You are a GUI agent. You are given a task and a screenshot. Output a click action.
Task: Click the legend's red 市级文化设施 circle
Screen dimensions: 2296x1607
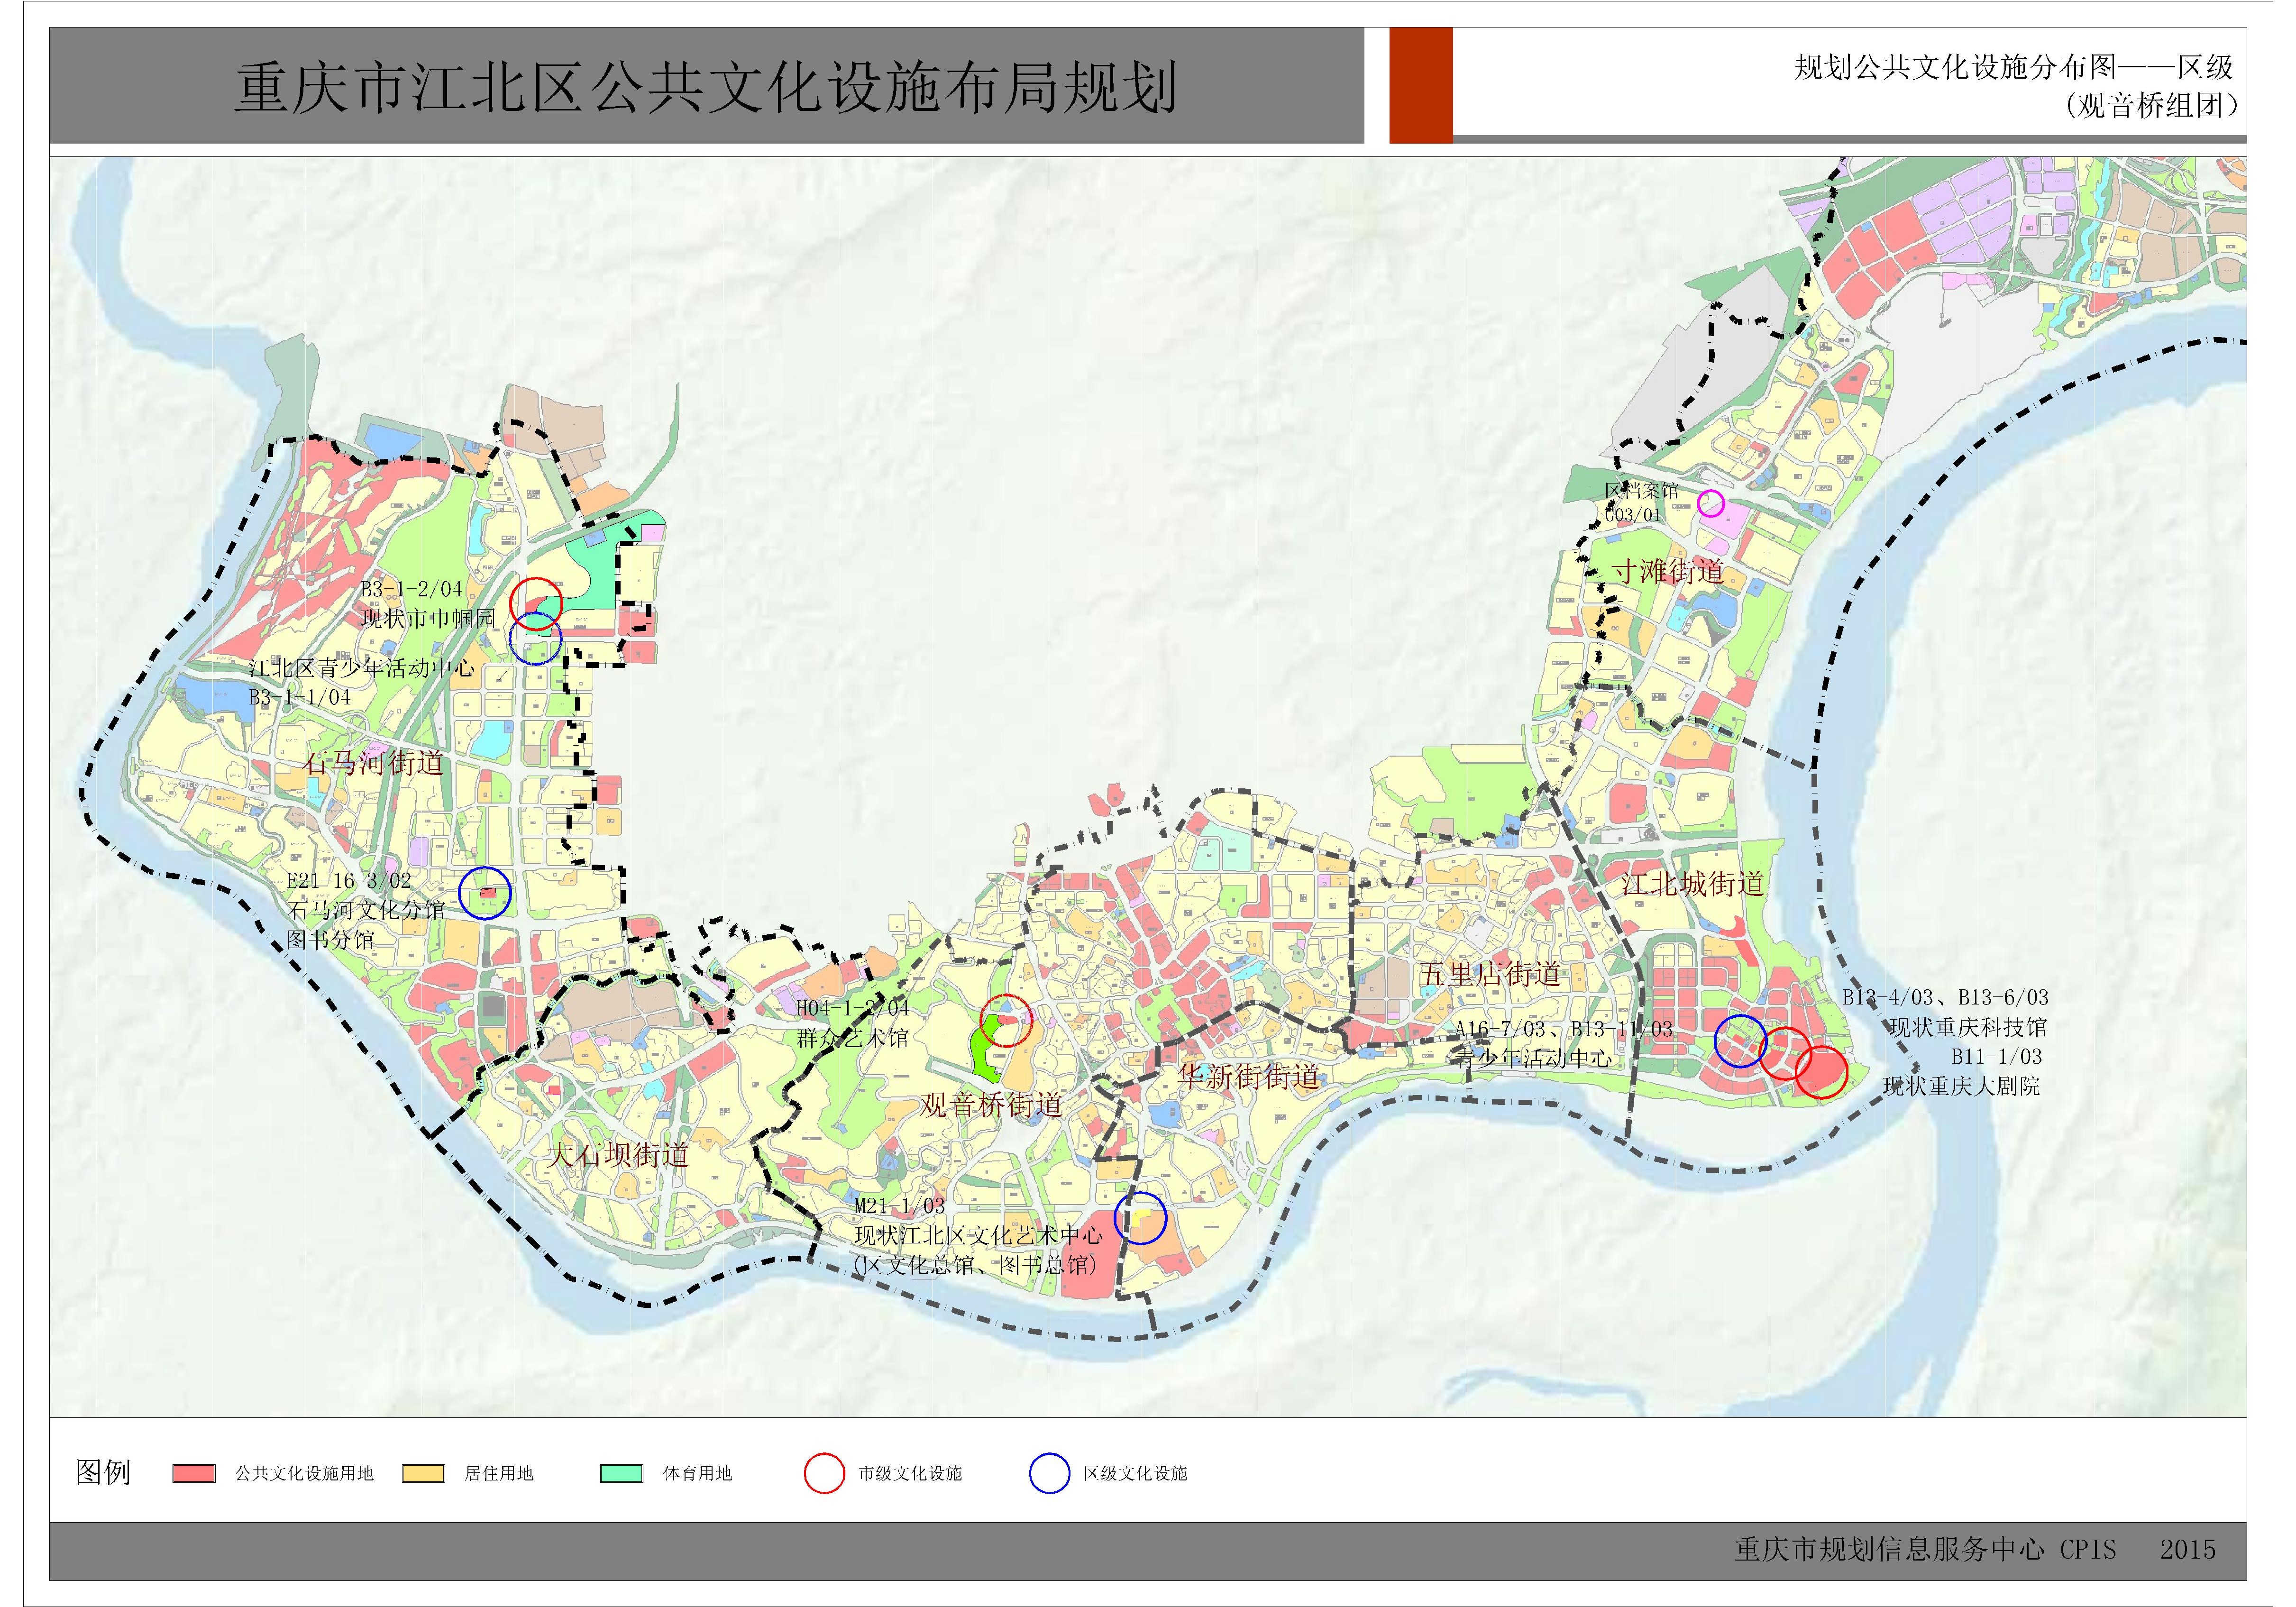pyautogui.click(x=824, y=1473)
